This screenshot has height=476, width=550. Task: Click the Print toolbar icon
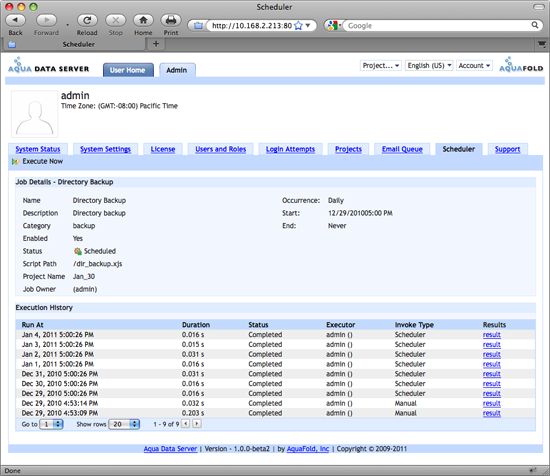171,20
